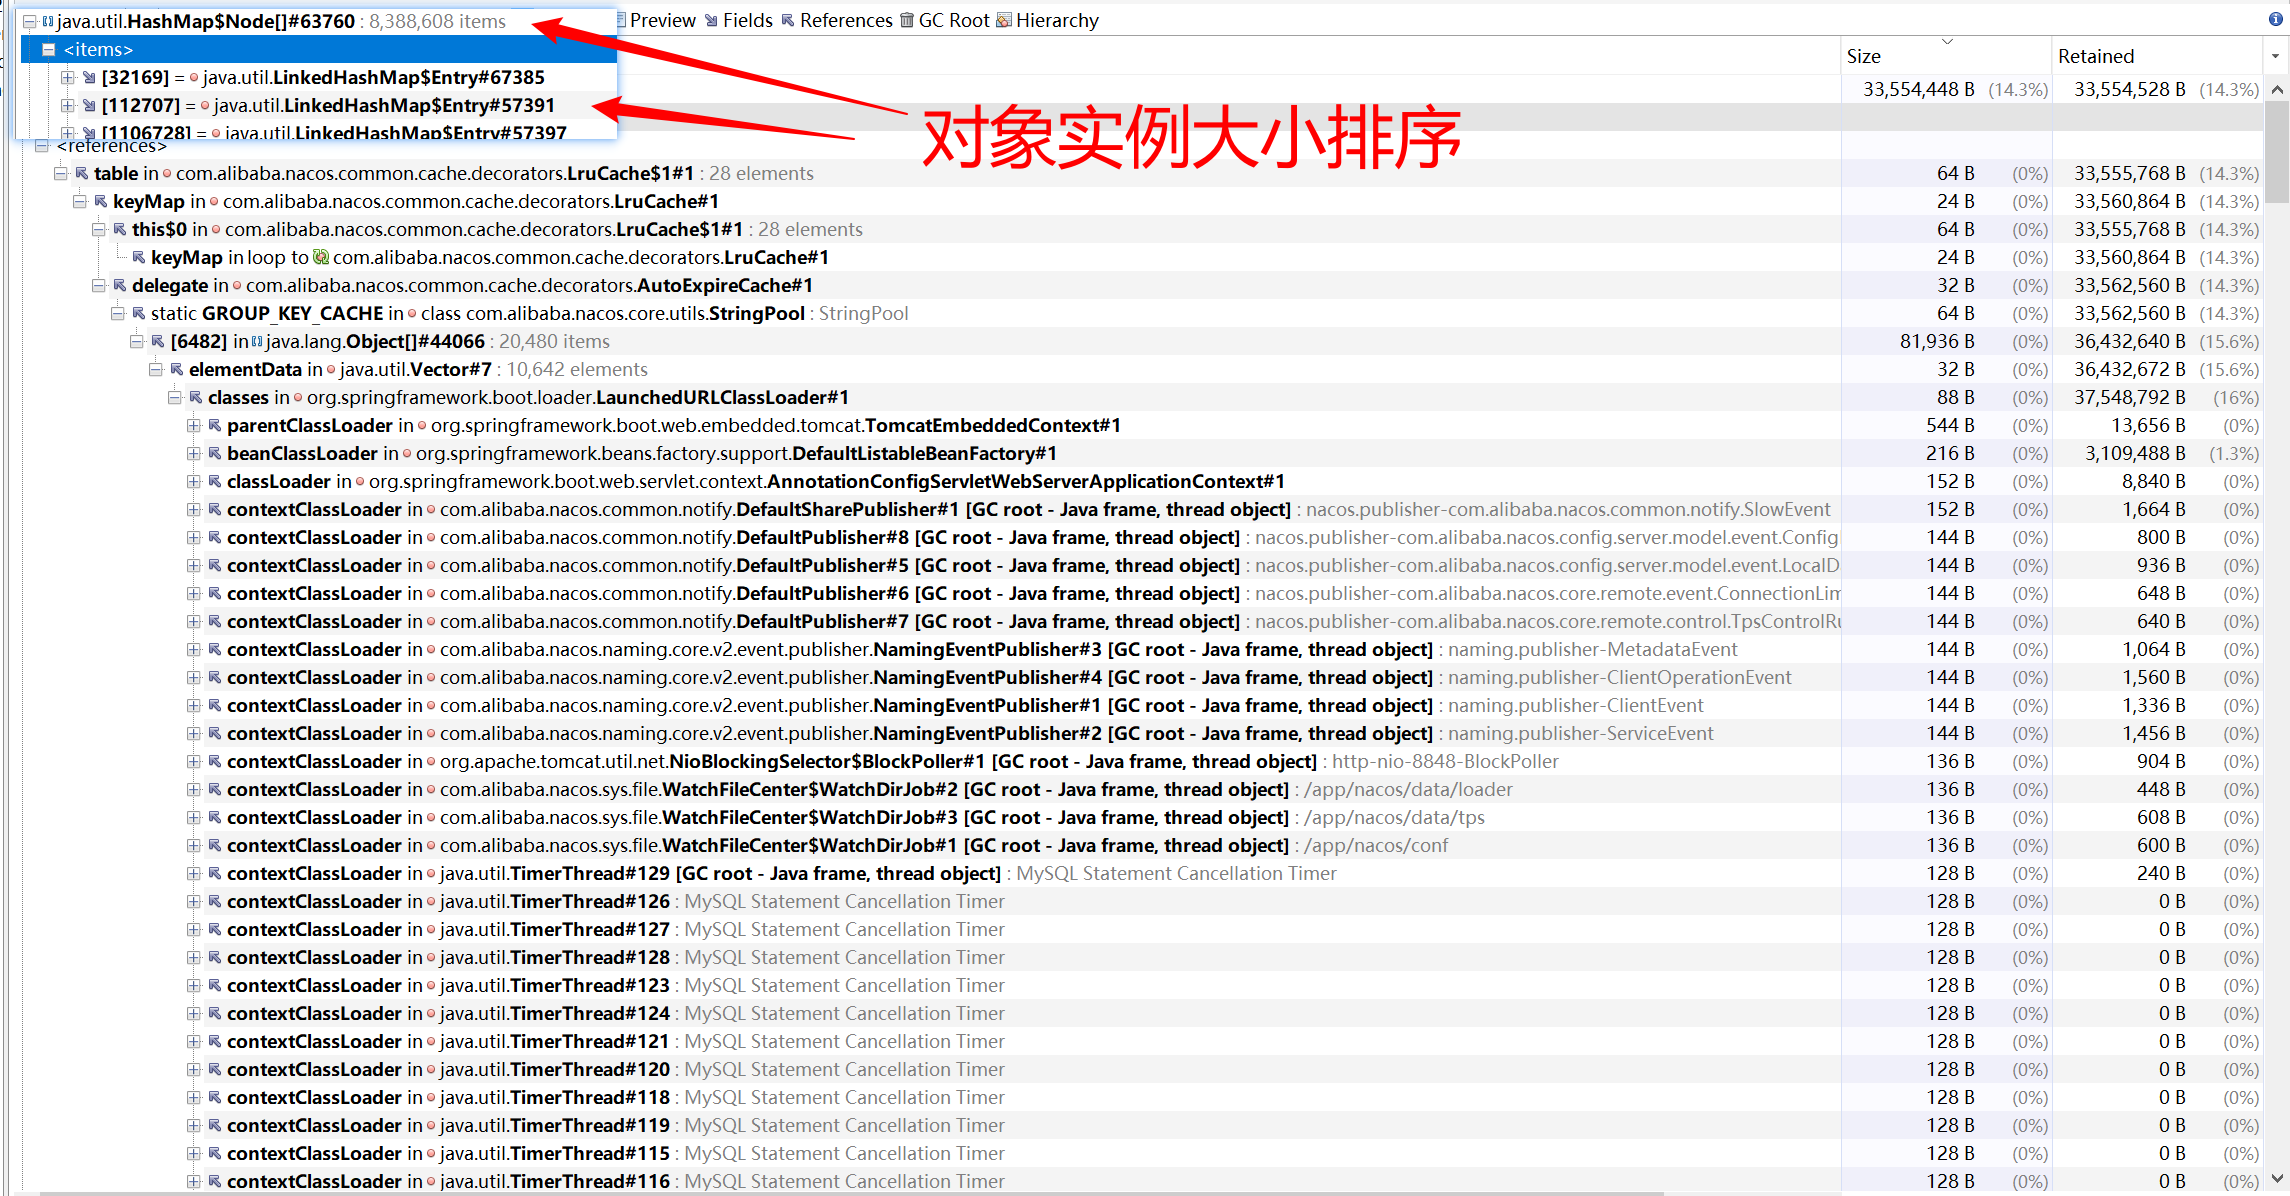Open the Retained column options dropdown
The height and width of the screenshot is (1196, 2290).
(2277, 55)
